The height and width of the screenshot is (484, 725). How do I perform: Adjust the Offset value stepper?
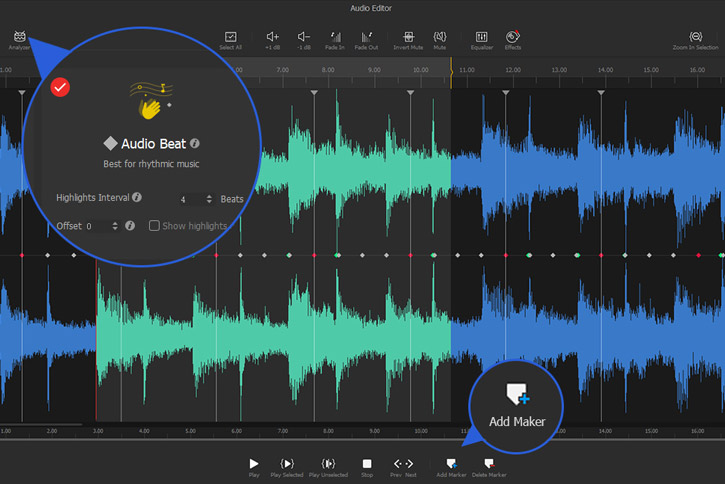116,227
